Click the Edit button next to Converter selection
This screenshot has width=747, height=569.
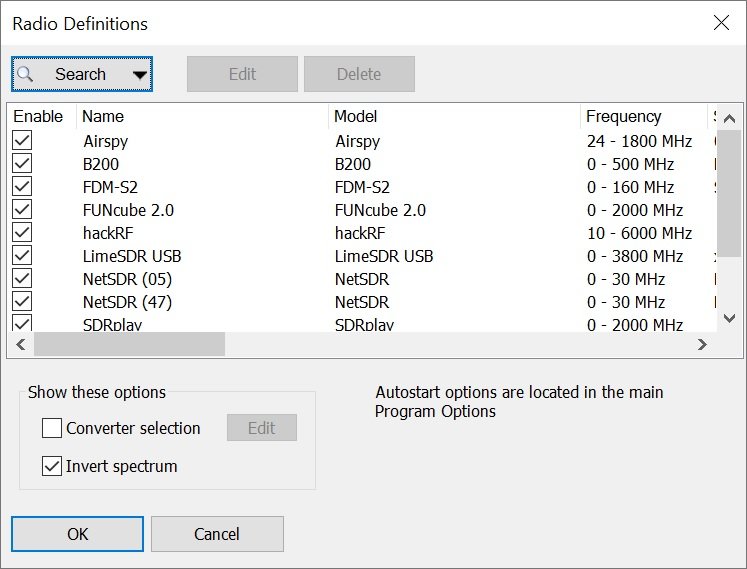262,427
